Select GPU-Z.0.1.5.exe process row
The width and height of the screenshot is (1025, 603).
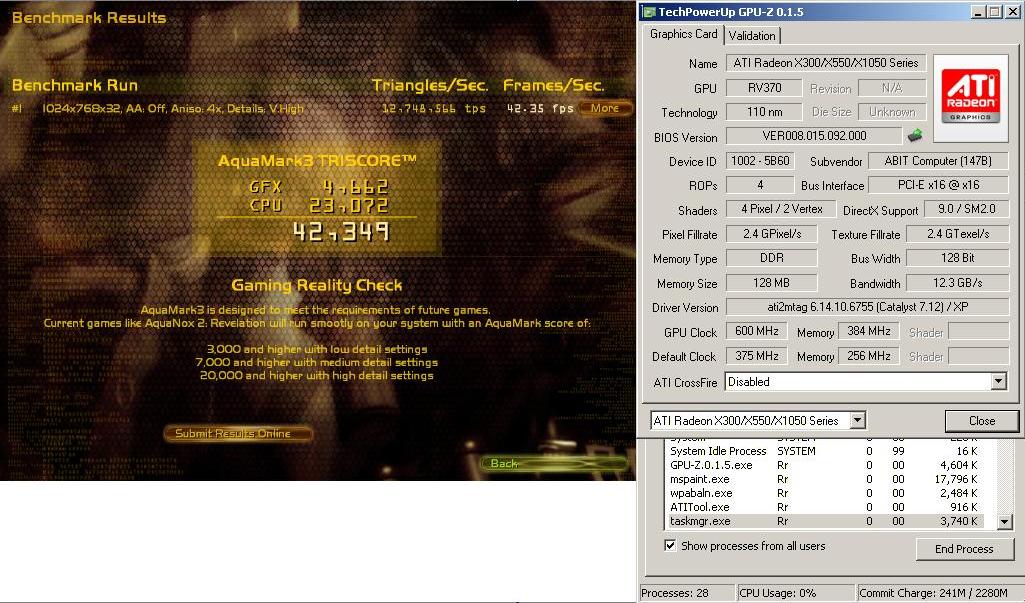tap(826, 465)
